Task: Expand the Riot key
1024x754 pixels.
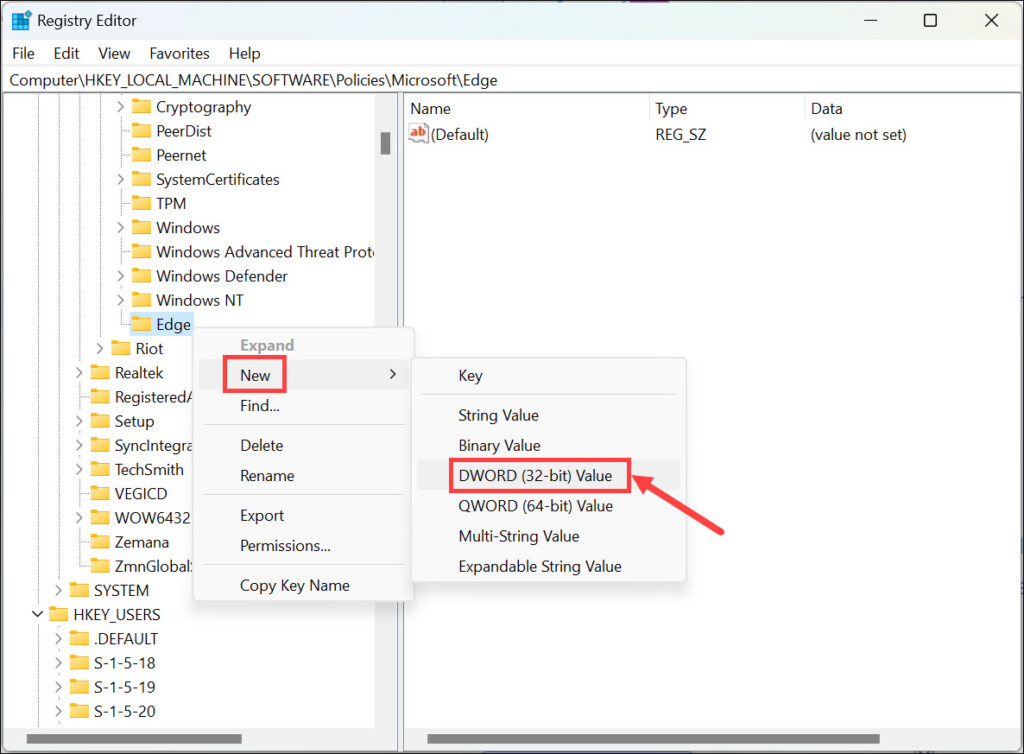Action: point(100,348)
